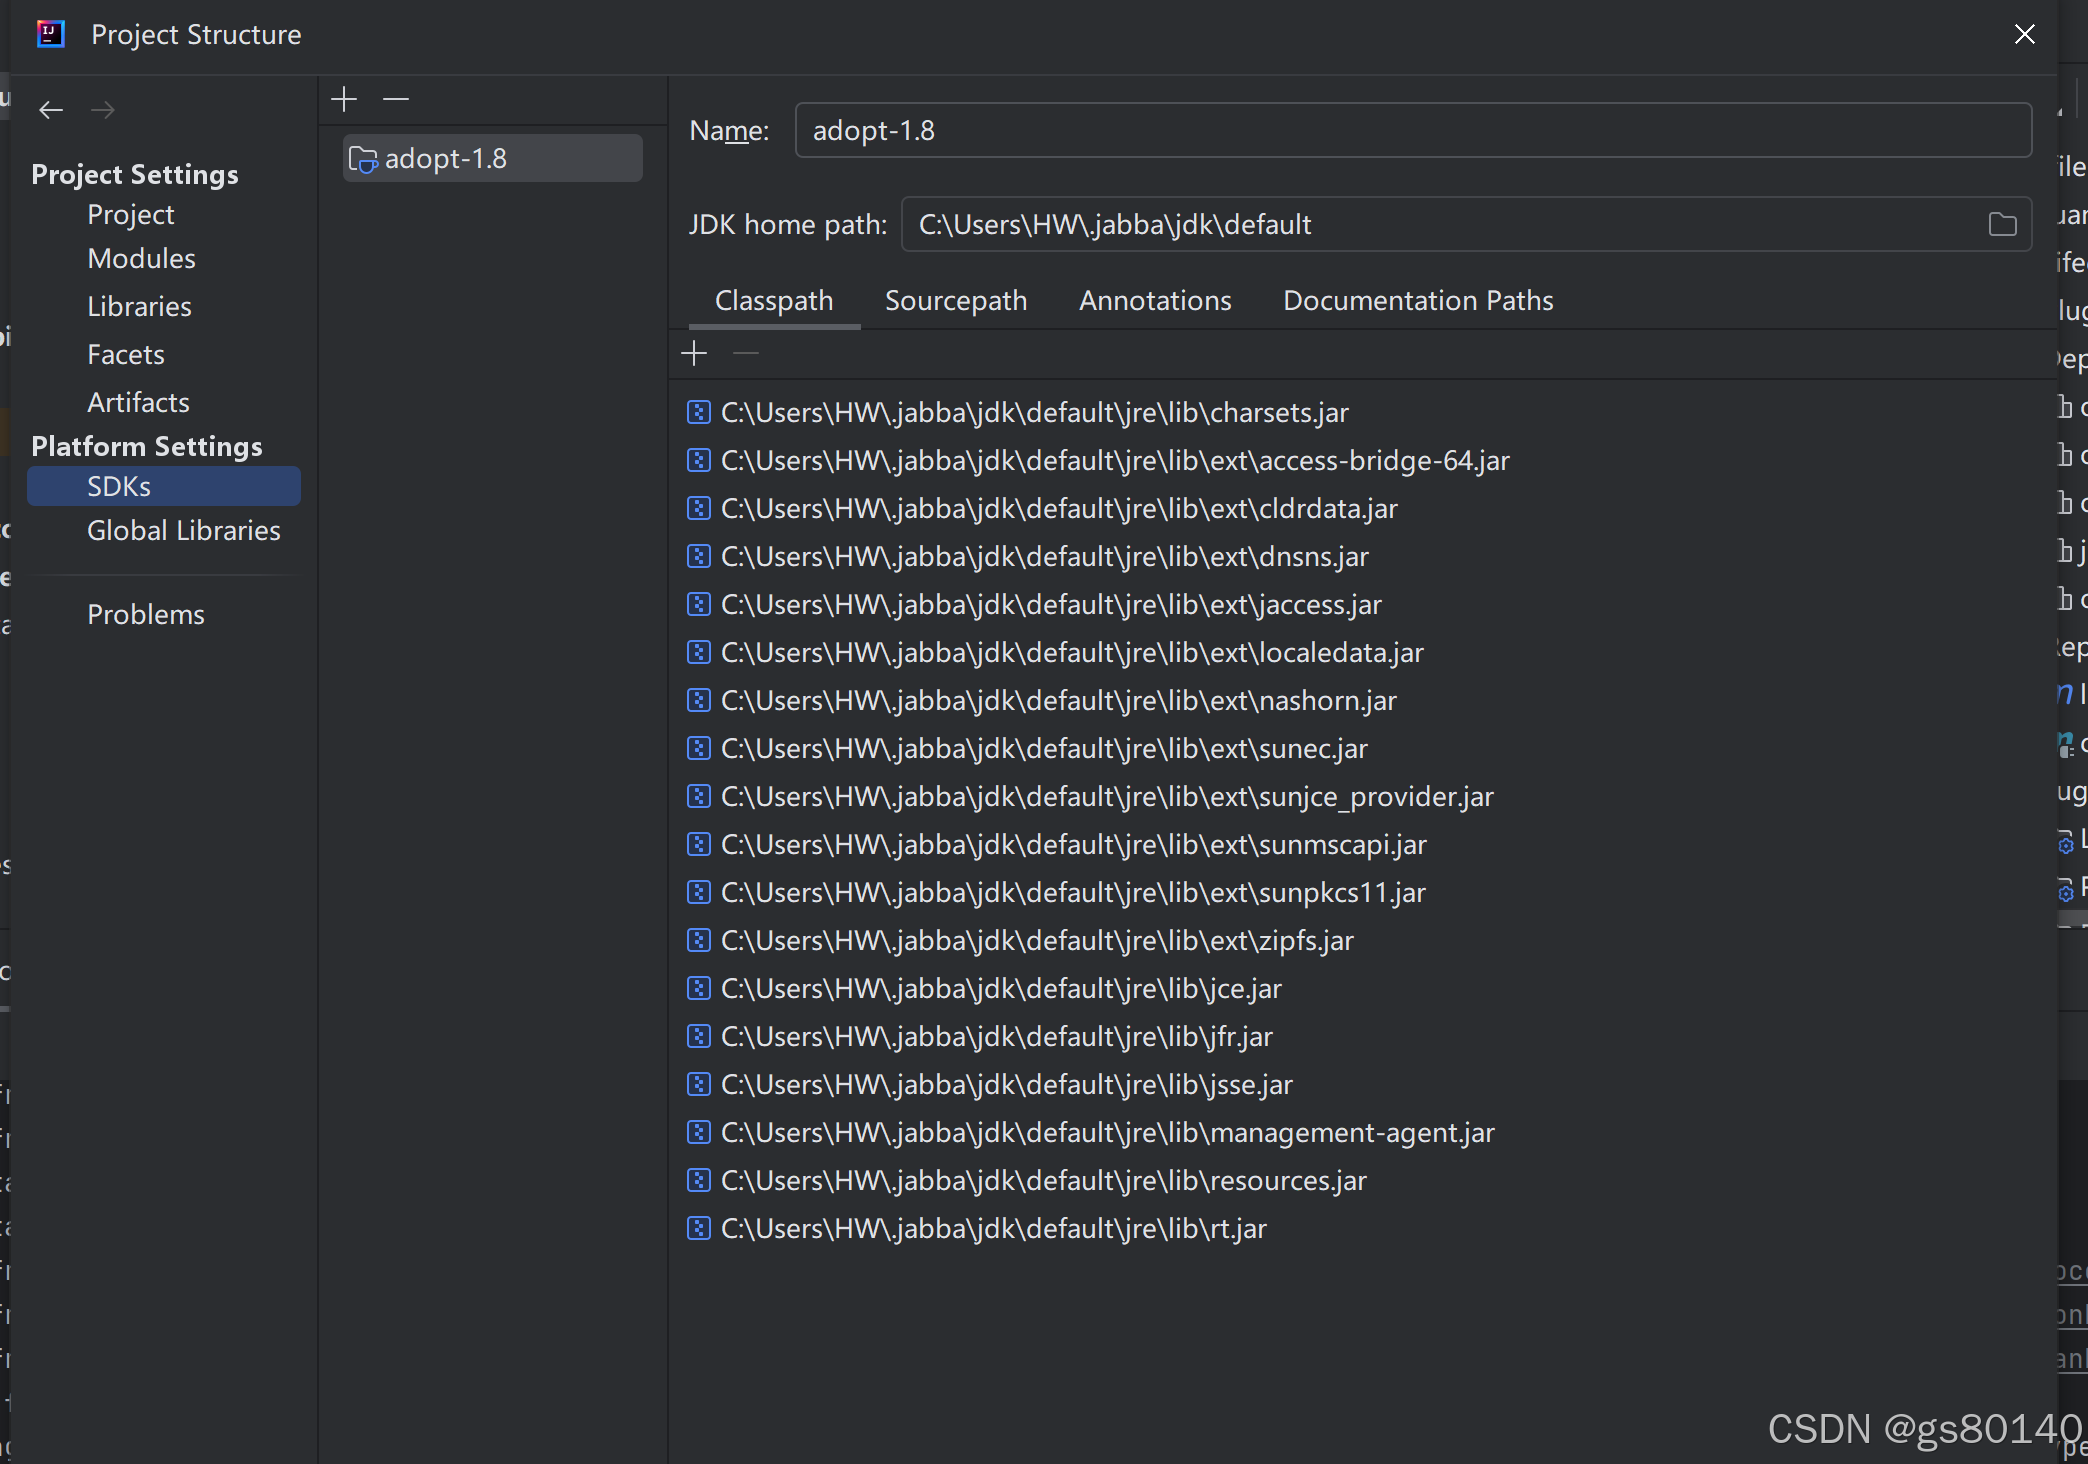Click the IntelliJ logo in the title bar

point(50,34)
